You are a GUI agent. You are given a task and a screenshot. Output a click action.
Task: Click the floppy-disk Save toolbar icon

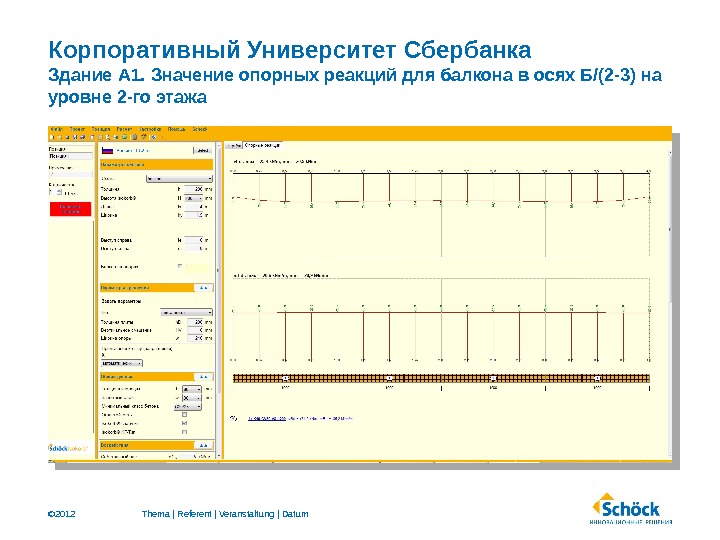point(75,137)
